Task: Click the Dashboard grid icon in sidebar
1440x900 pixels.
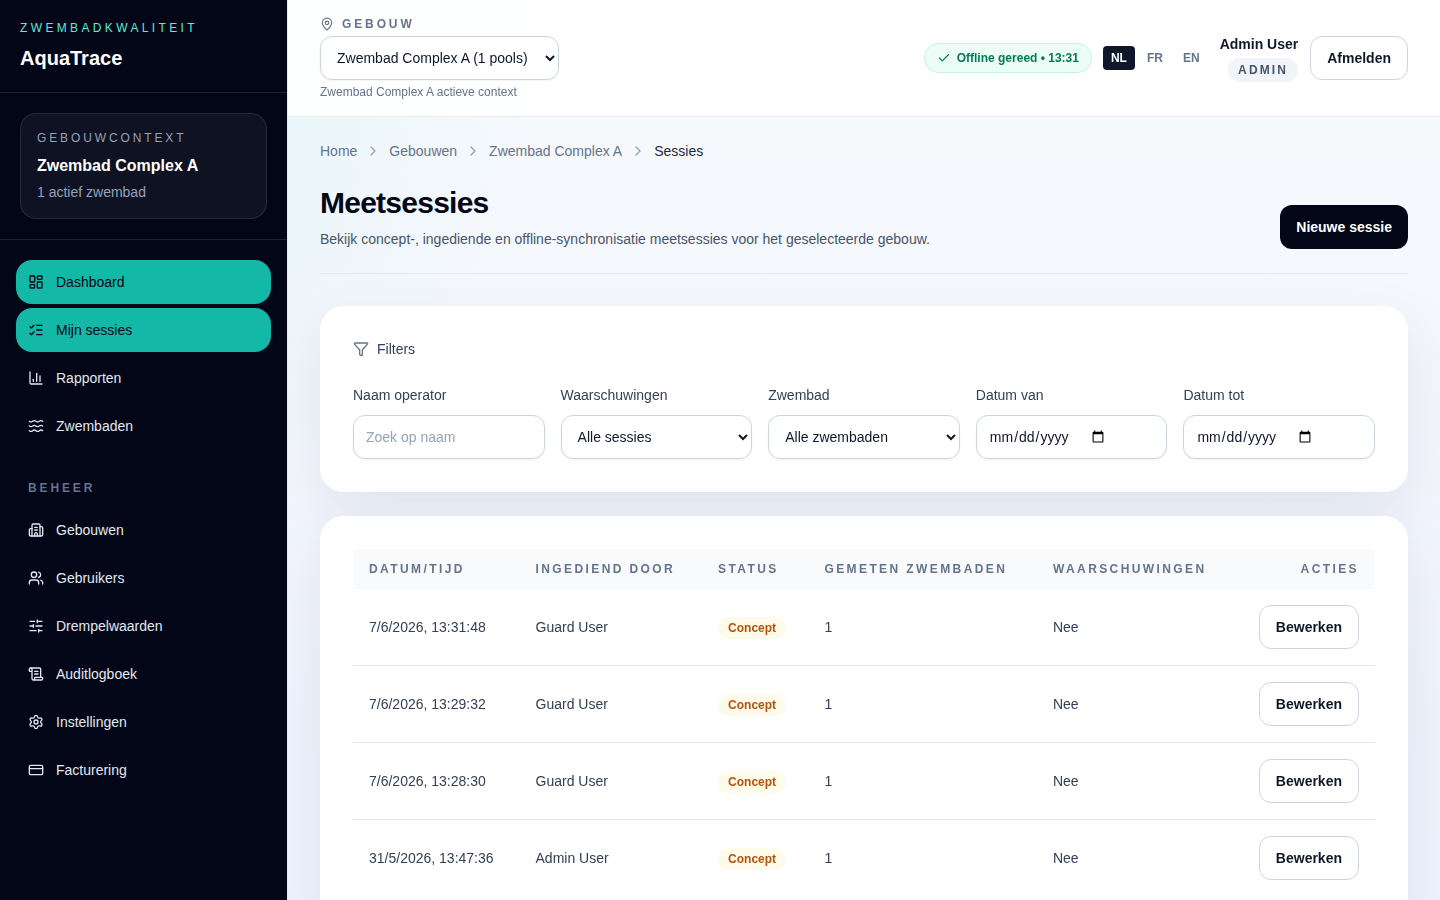Action: pyautogui.click(x=36, y=282)
